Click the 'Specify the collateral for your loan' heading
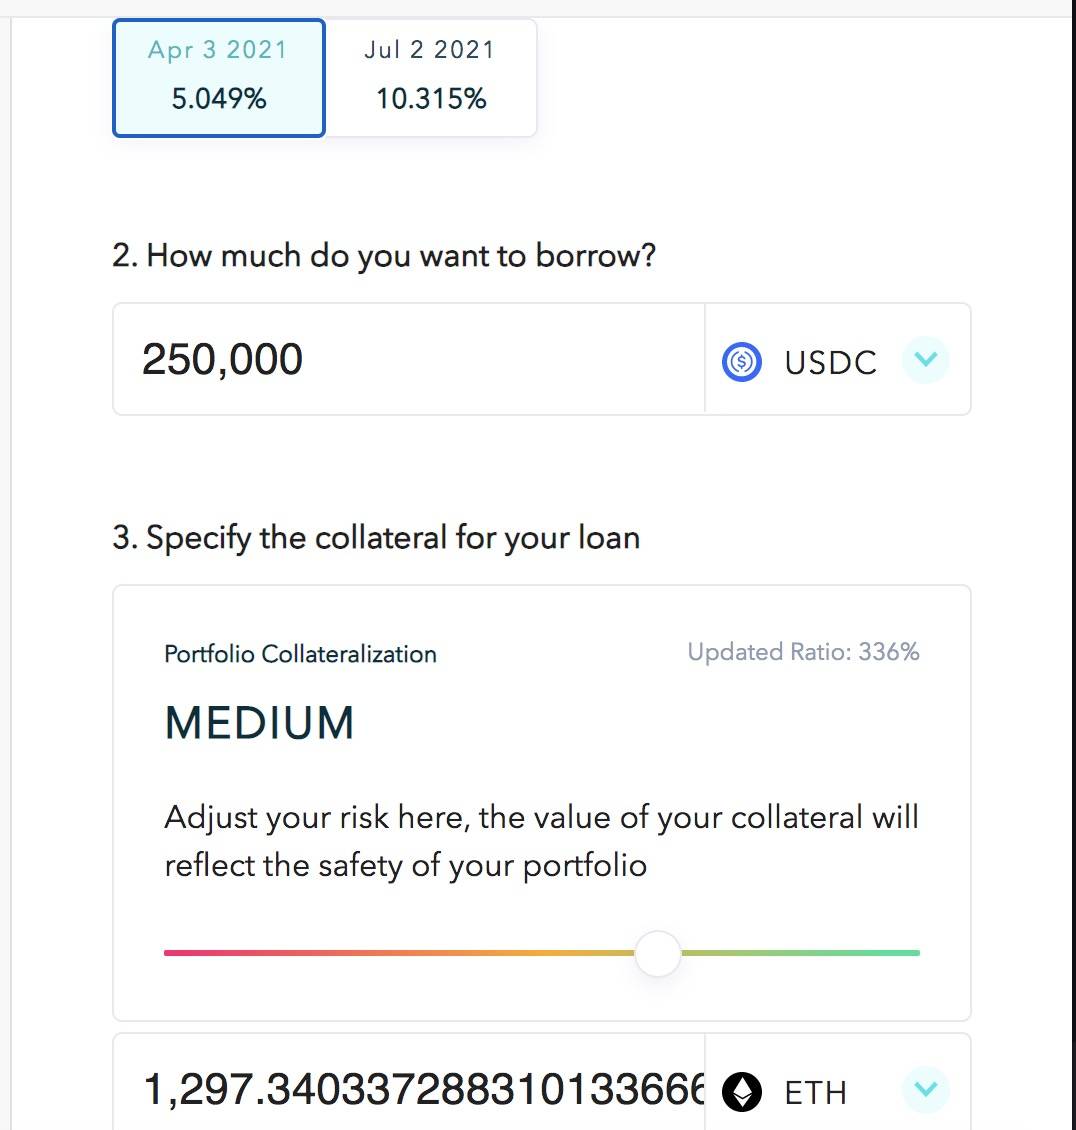The height and width of the screenshot is (1130, 1076). pos(376,538)
